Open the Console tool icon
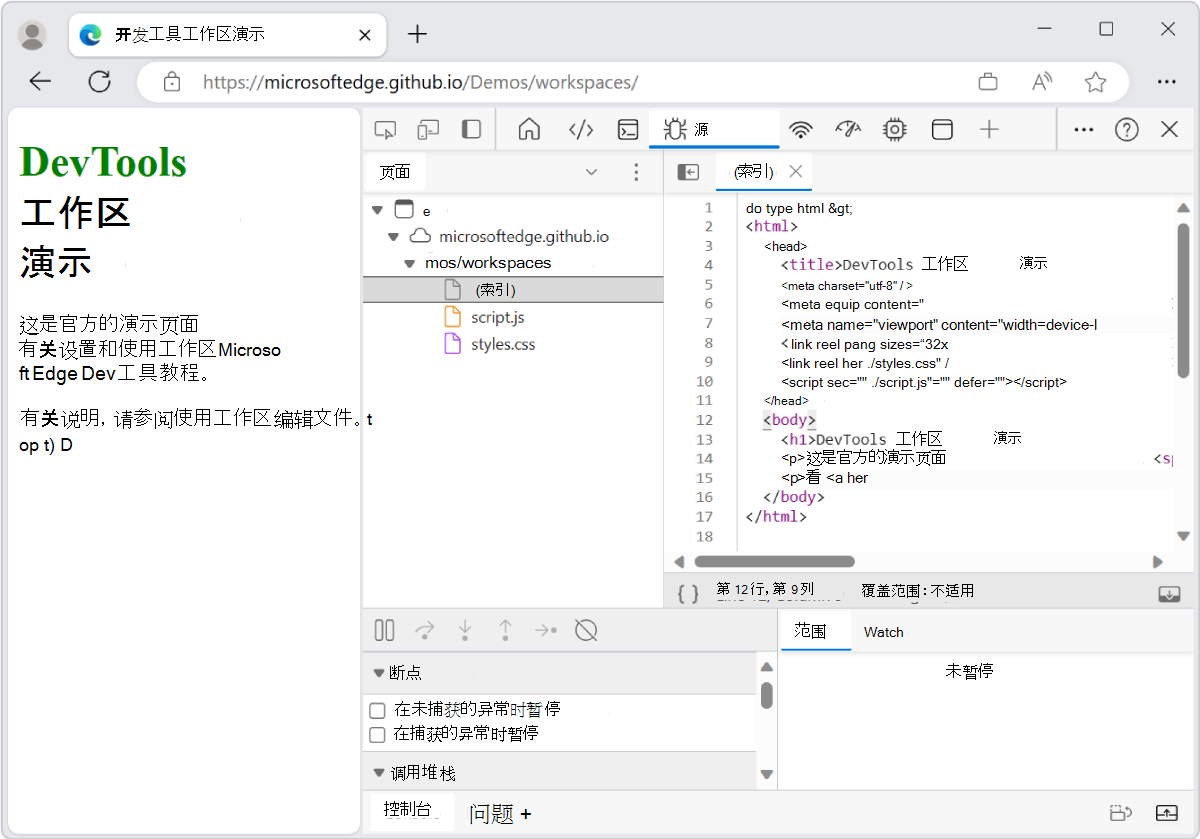 [x=627, y=129]
